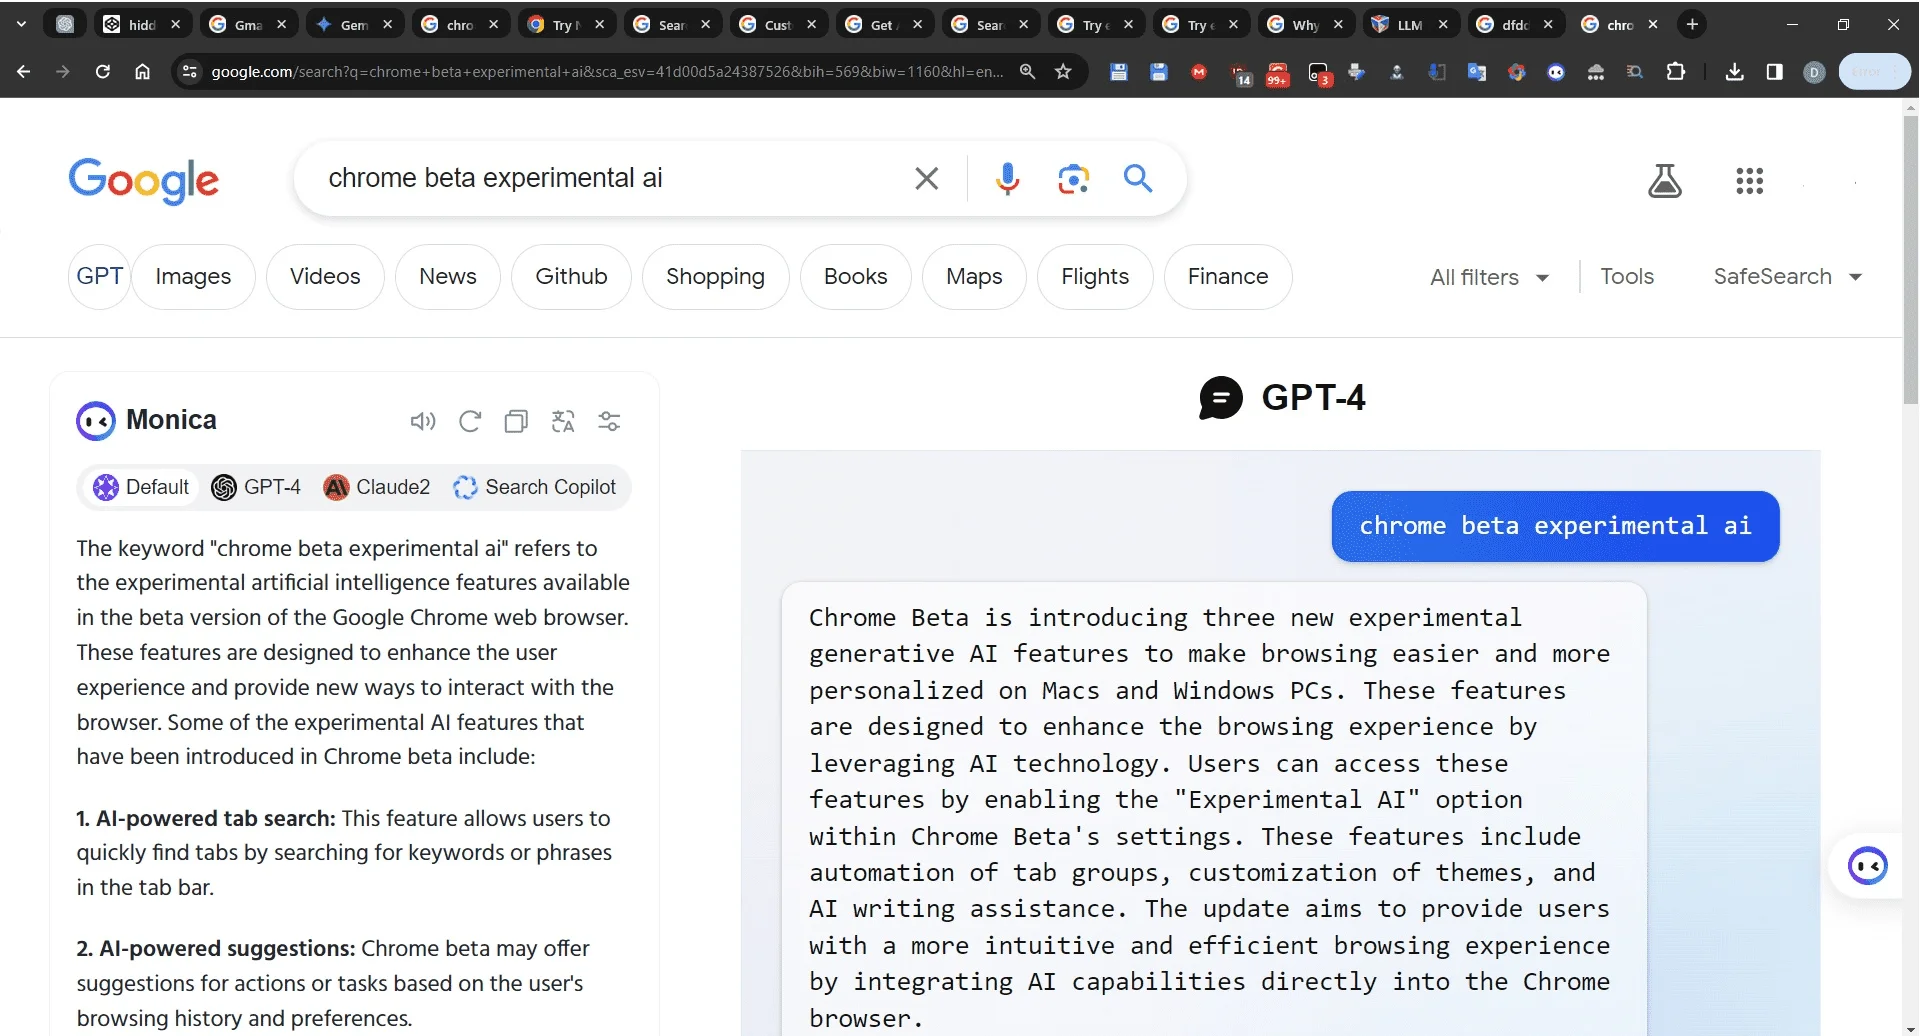Open the Chrome extensions puzzle menu
The image size is (1920, 1036).
pyautogui.click(x=1676, y=72)
